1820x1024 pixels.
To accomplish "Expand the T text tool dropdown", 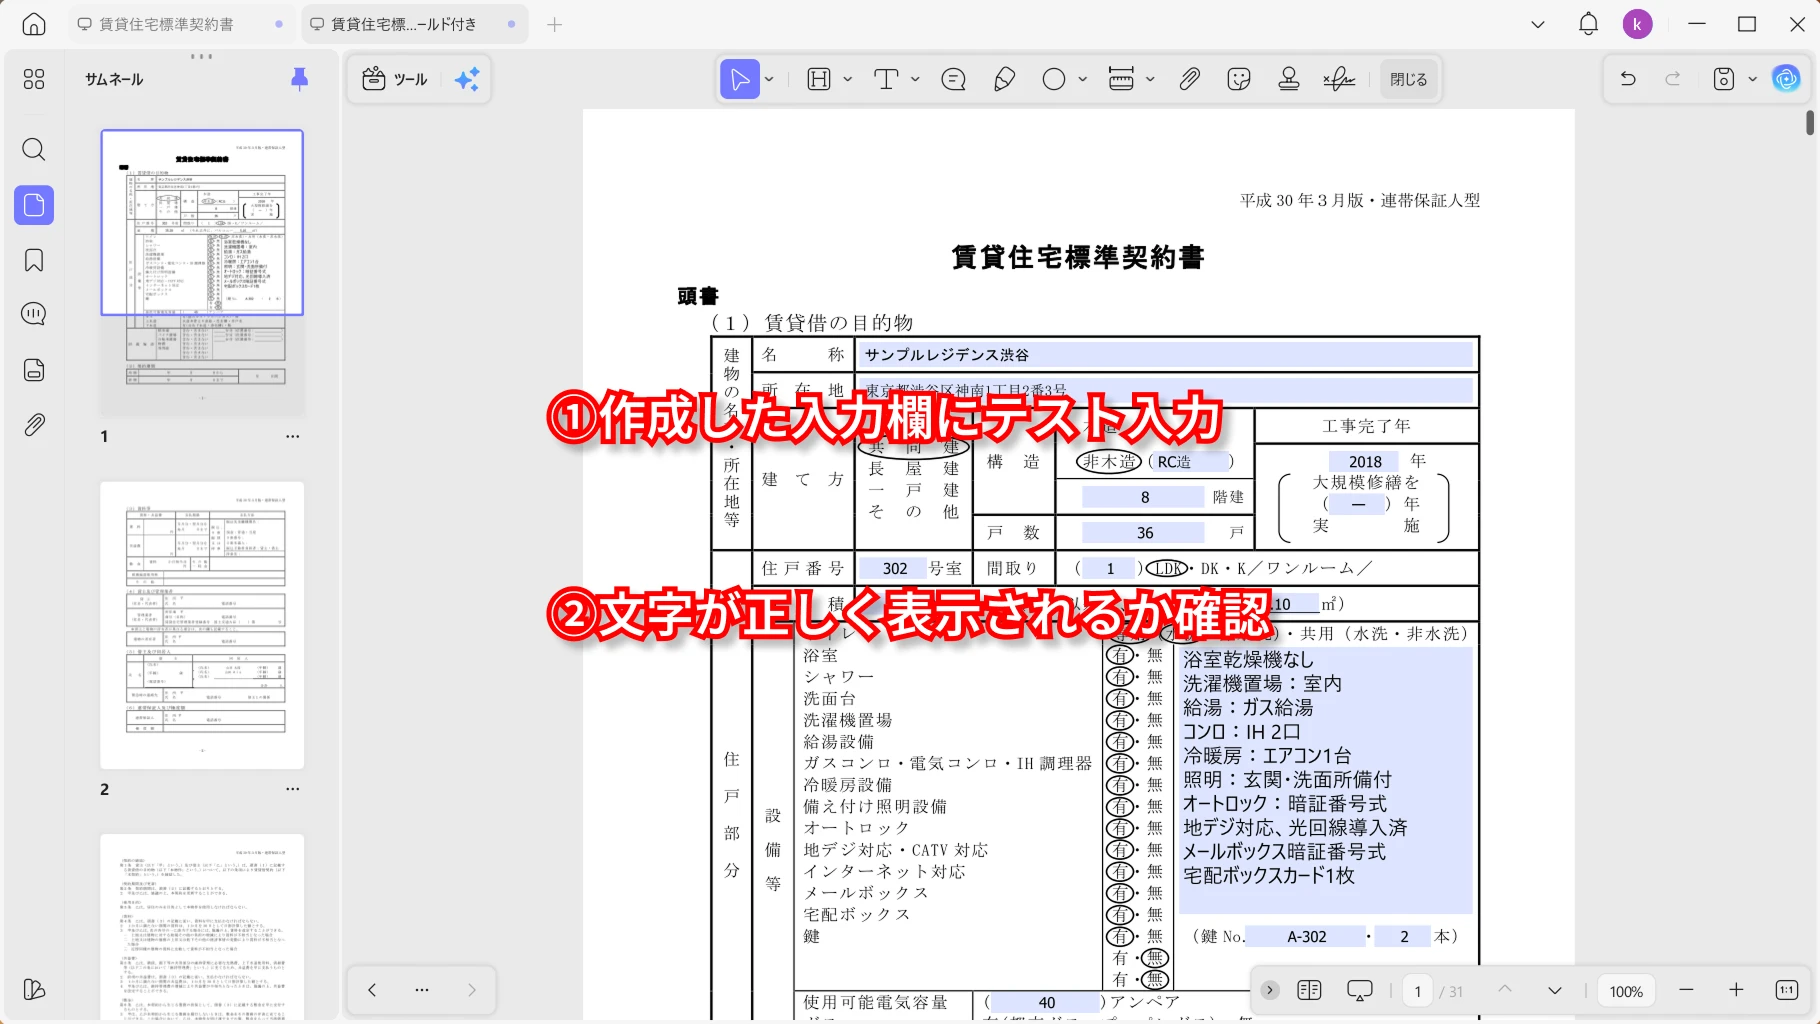I will coord(915,80).
